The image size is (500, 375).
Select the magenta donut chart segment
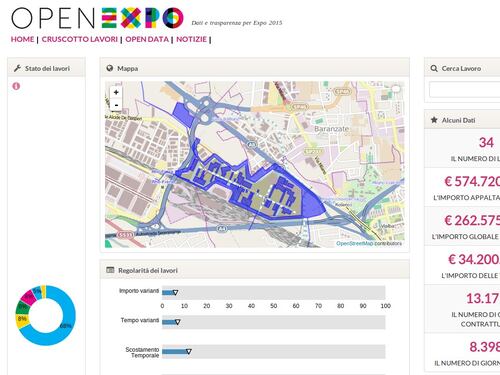[x=29, y=297]
